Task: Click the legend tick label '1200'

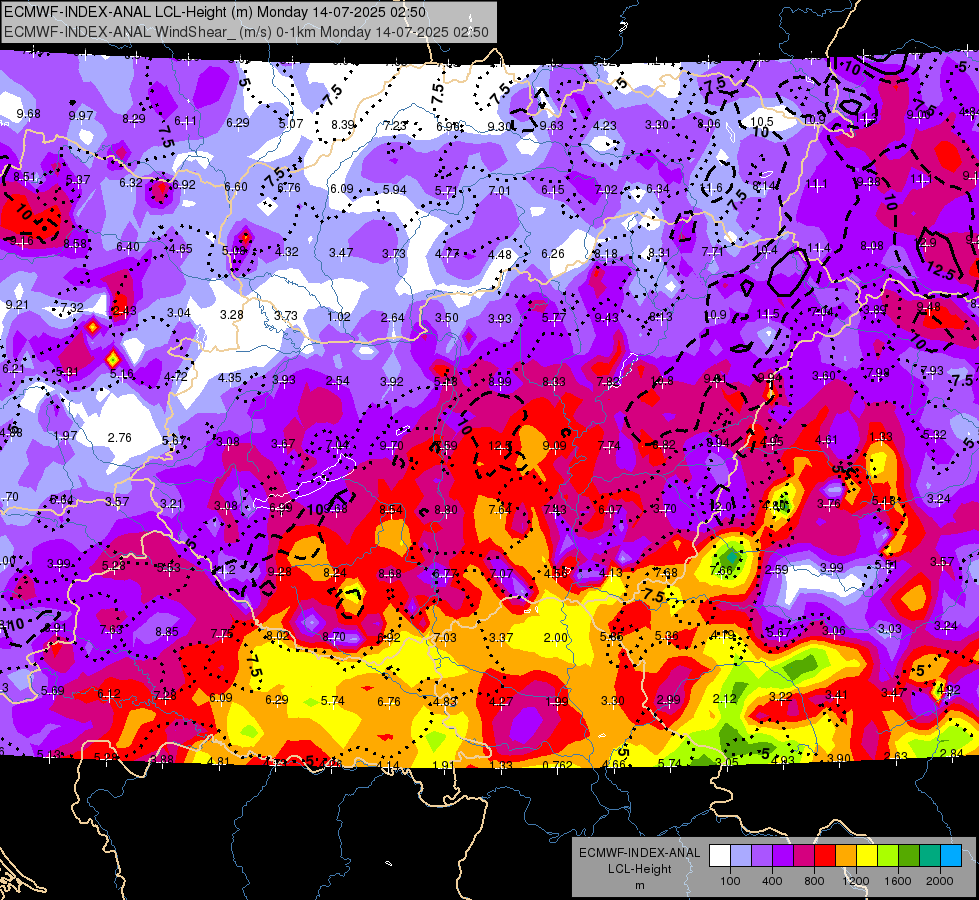Action: (855, 881)
